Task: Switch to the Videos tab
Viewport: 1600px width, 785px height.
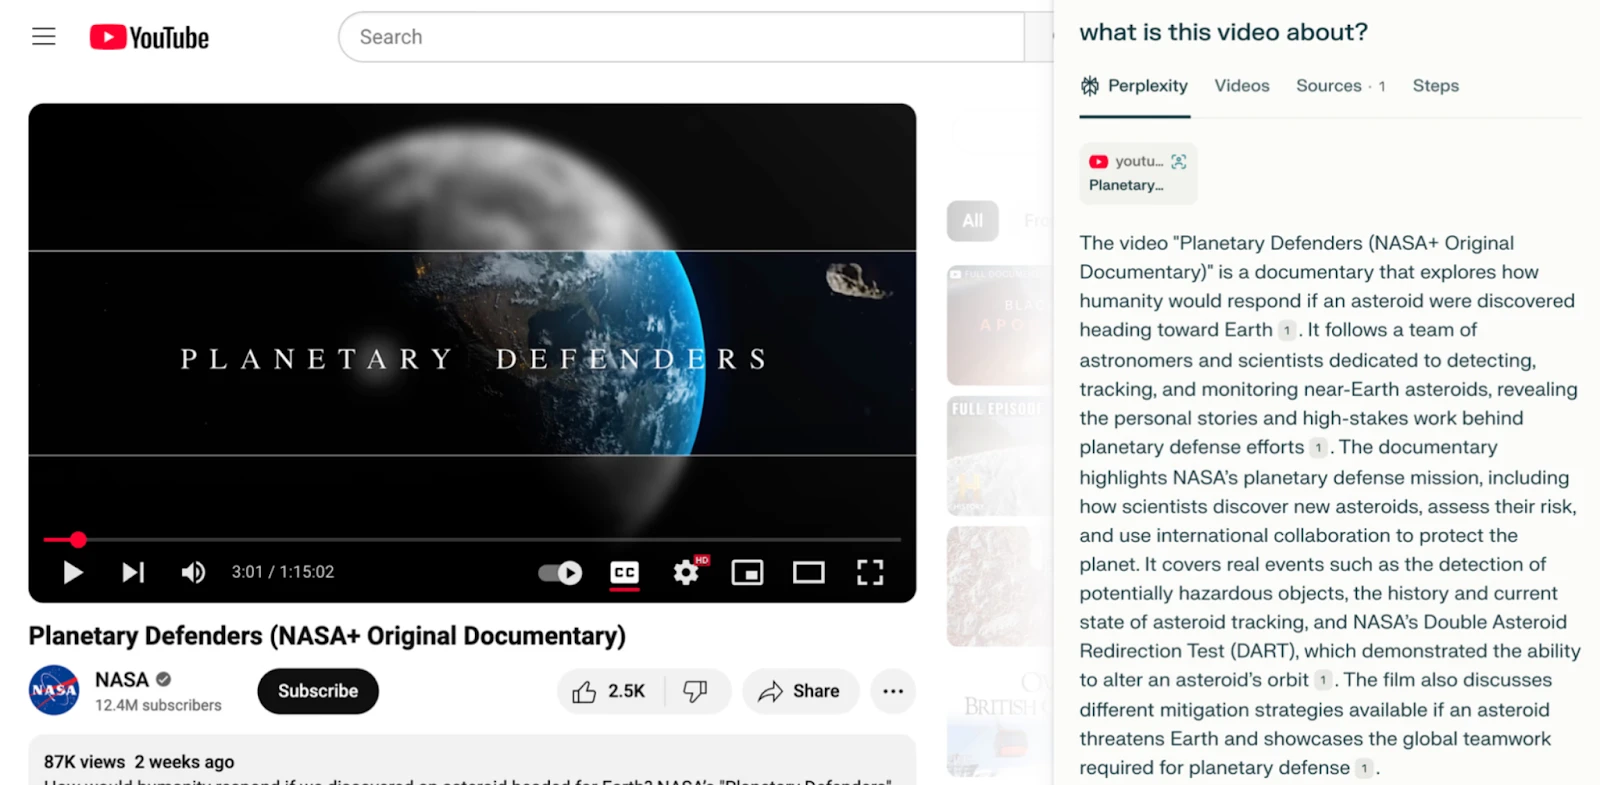Action: pos(1242,86)
